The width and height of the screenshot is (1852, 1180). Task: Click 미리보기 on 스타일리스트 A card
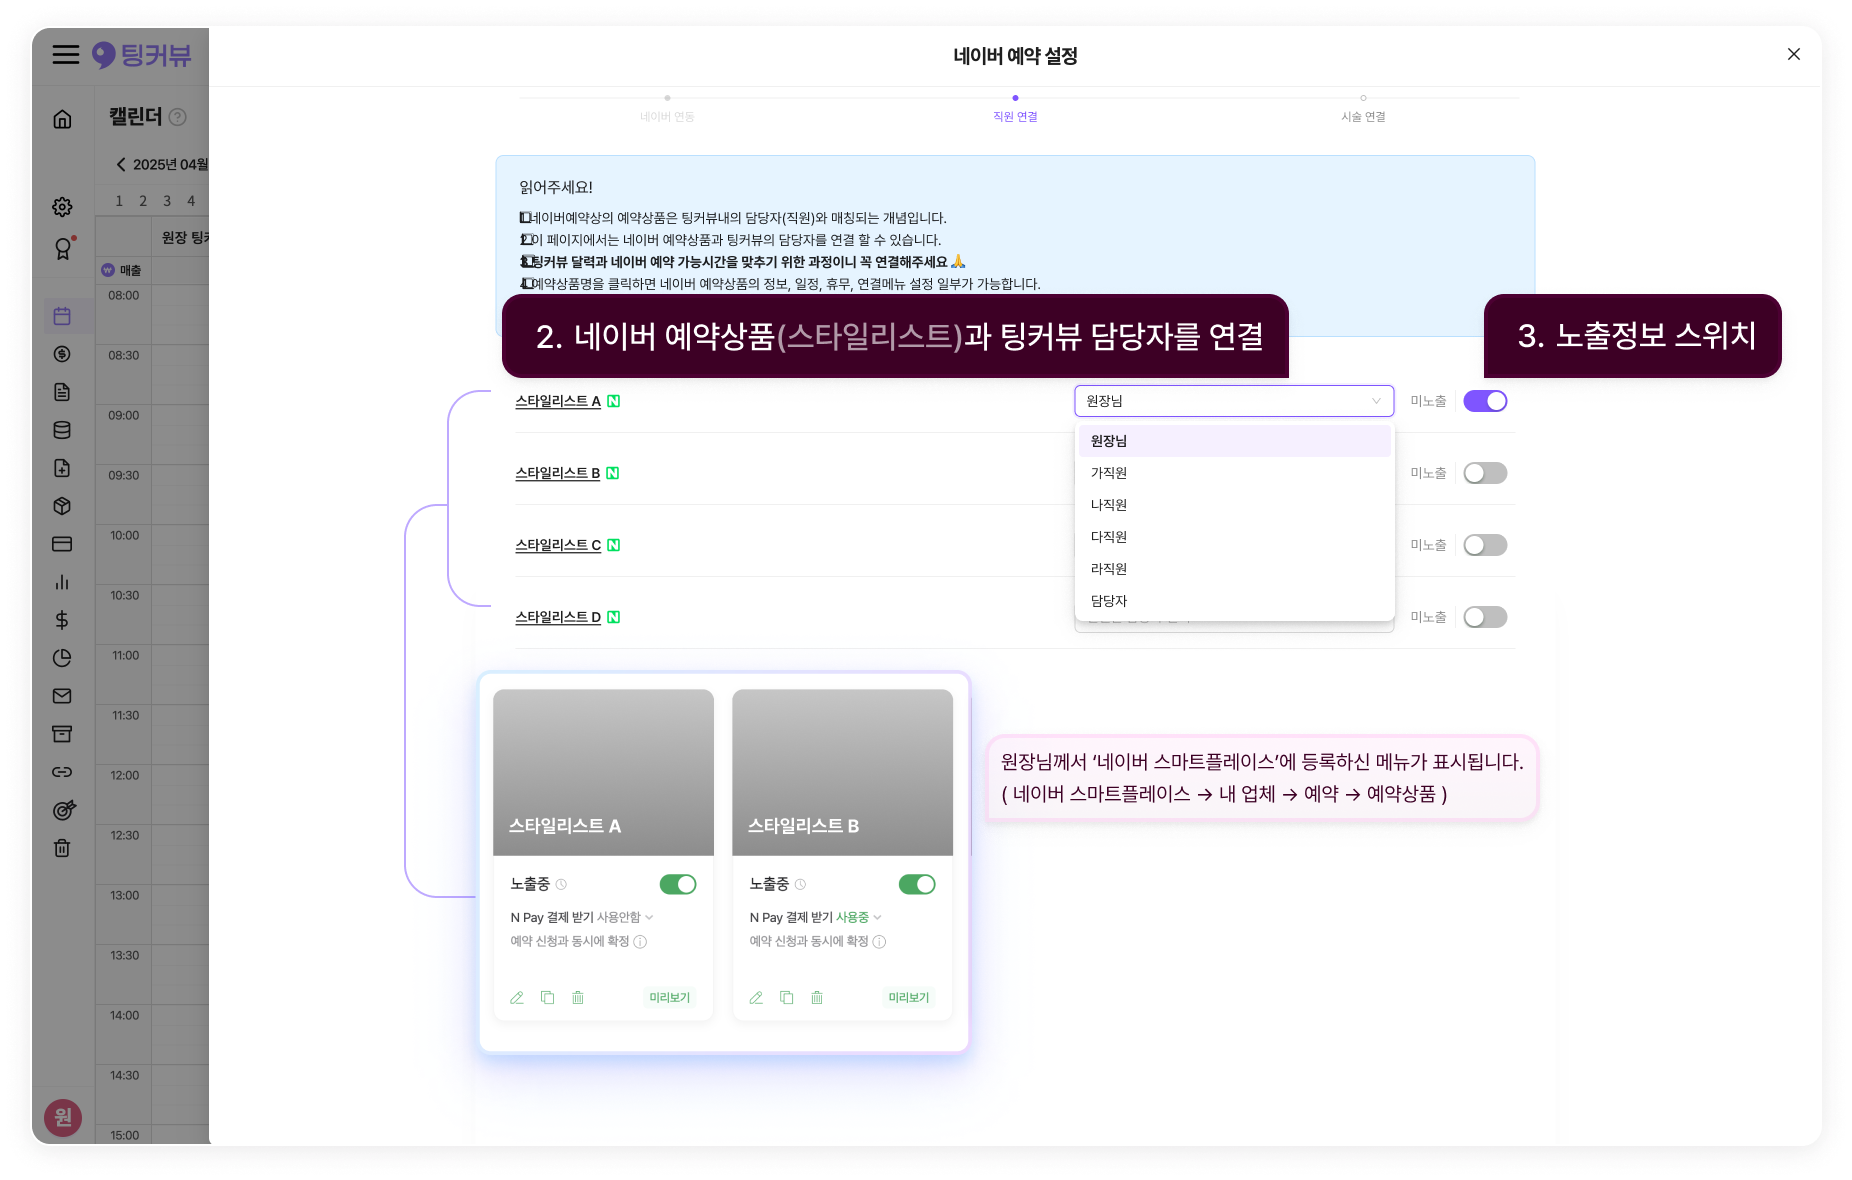(670, 998)
